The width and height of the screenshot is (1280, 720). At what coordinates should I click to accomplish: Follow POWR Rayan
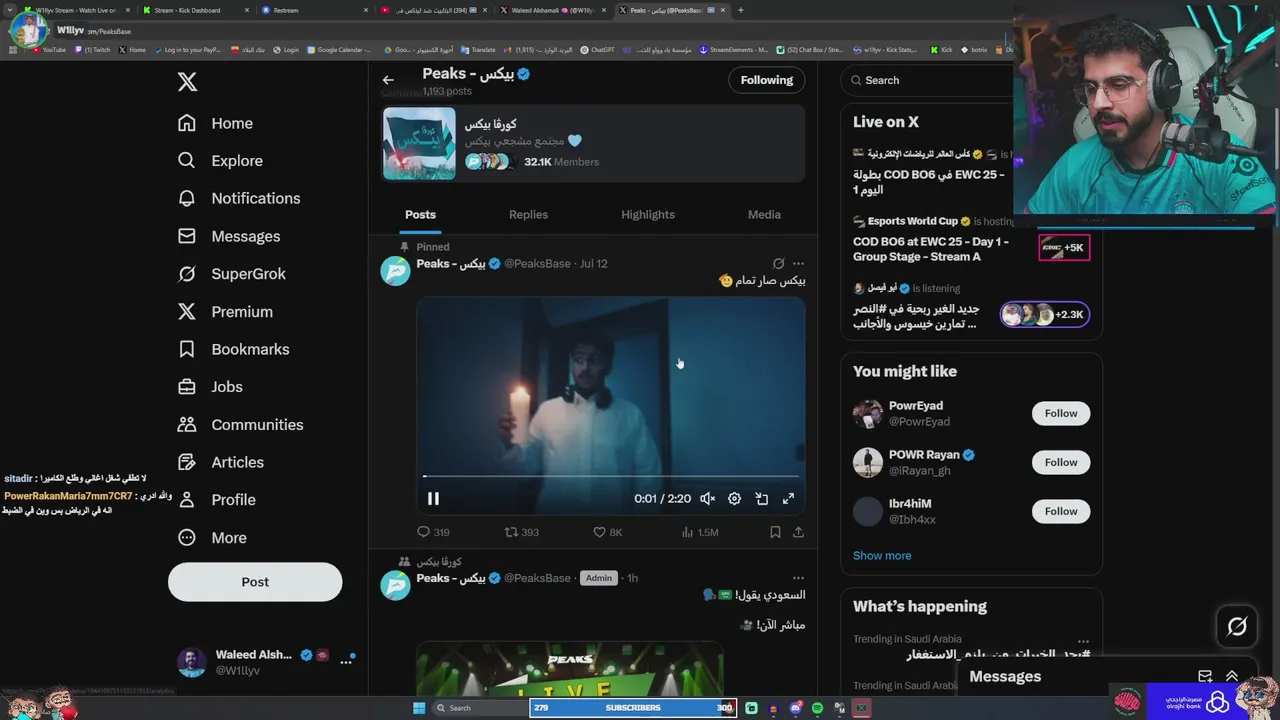[x=1061, y=463]
